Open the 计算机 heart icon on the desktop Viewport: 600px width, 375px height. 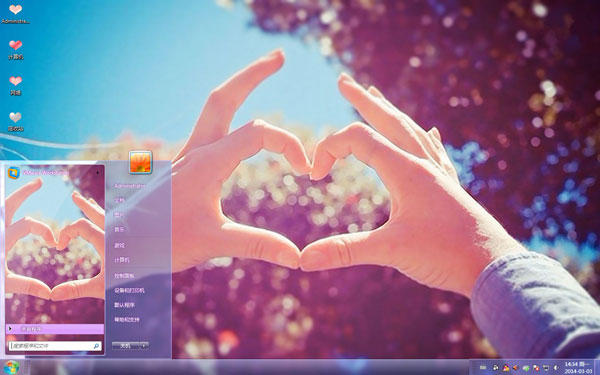(15, 45)
